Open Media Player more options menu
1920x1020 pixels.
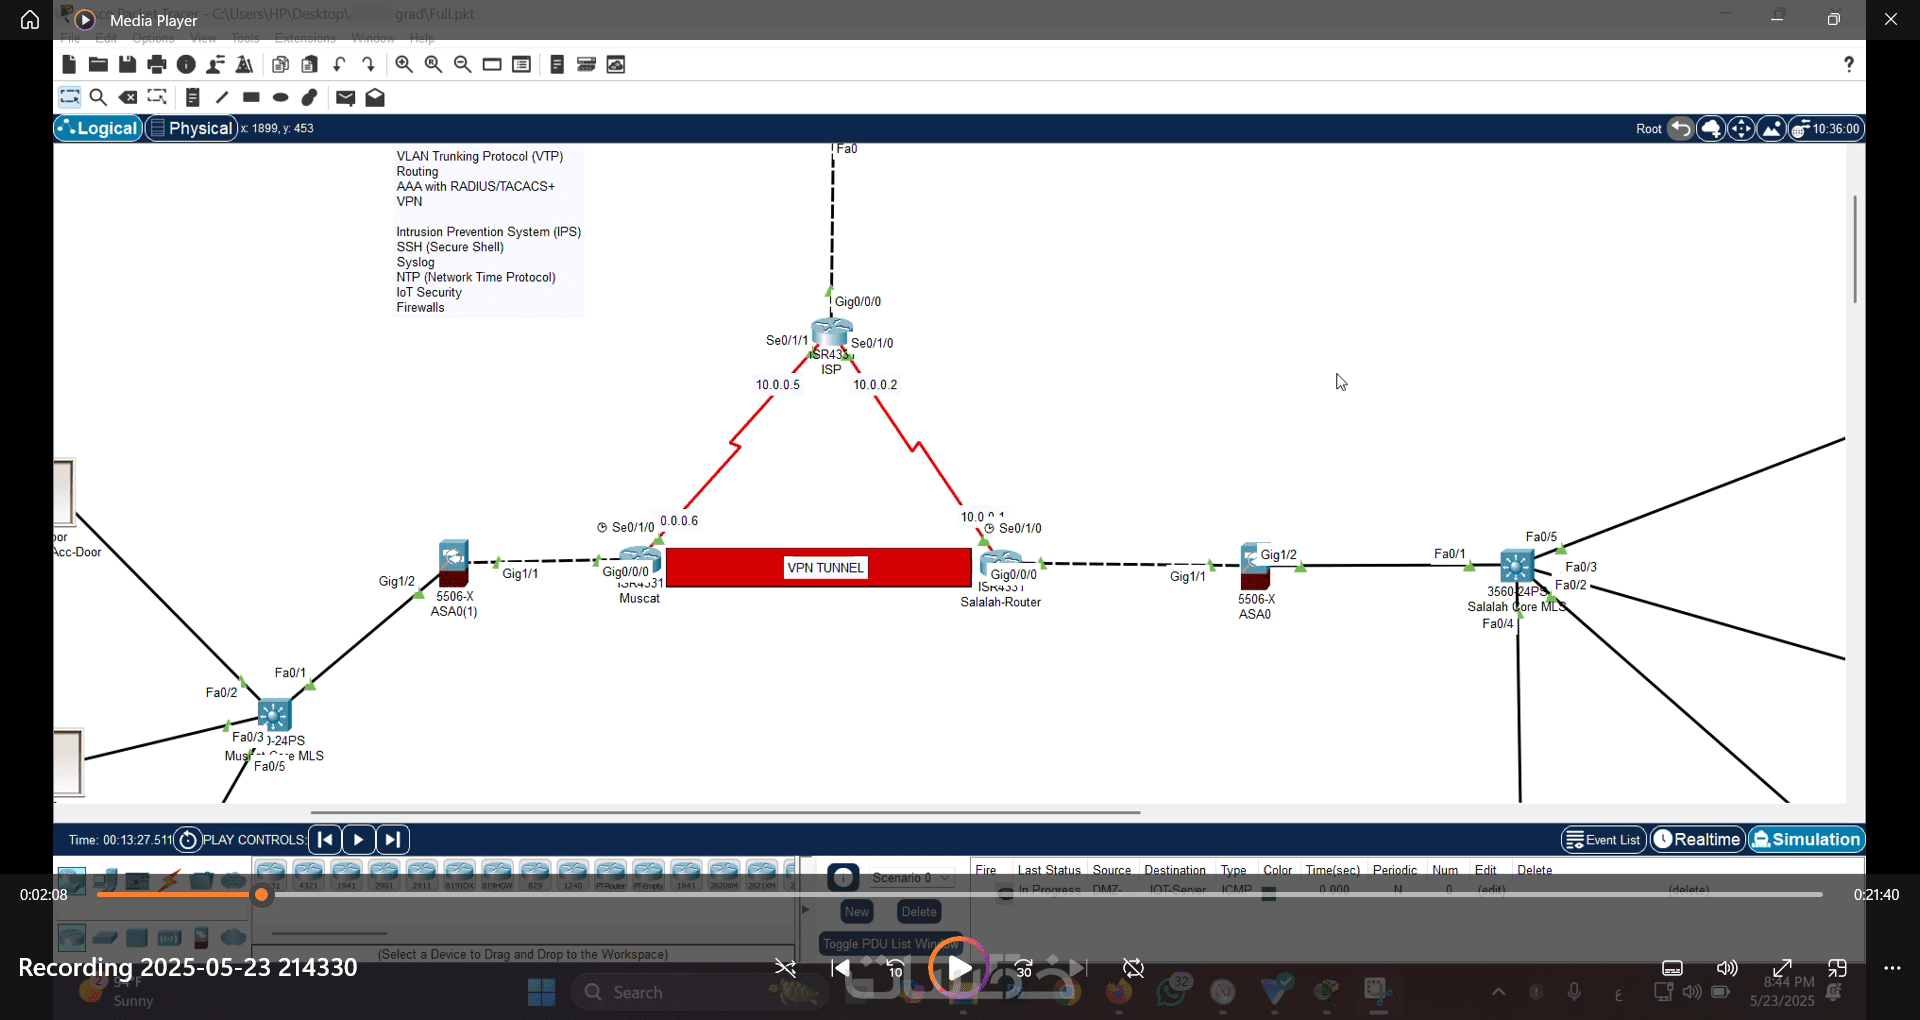(x=1892, y=968)
